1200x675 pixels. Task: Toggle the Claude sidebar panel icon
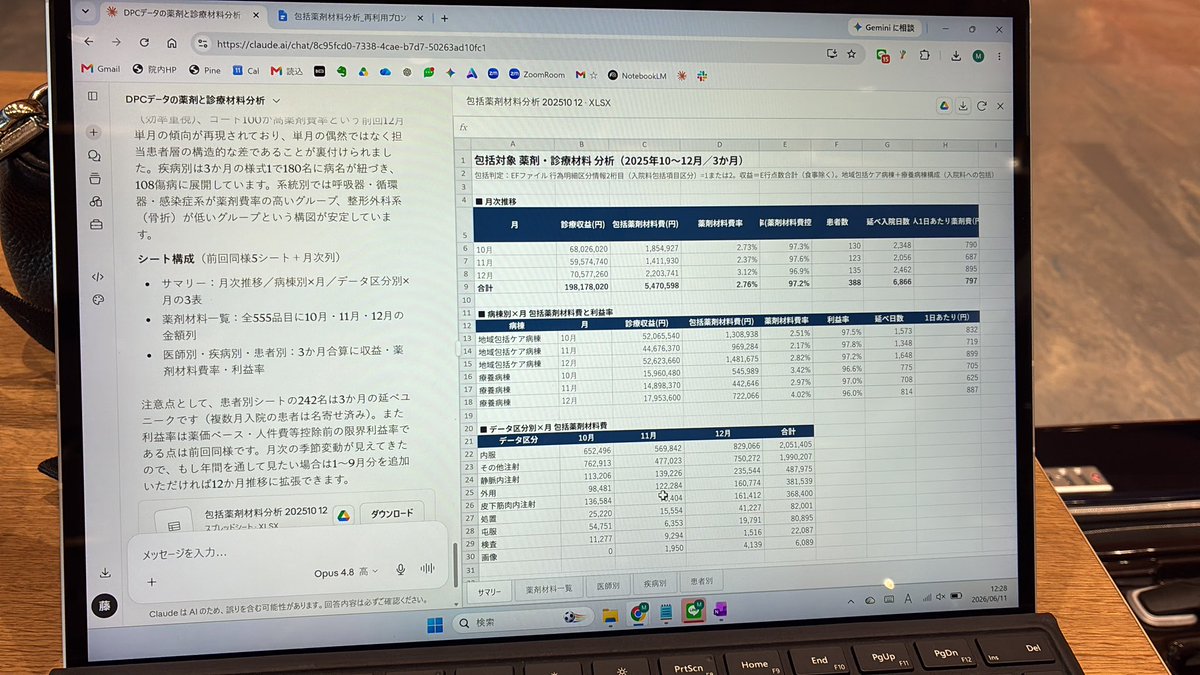click(93, 96)
